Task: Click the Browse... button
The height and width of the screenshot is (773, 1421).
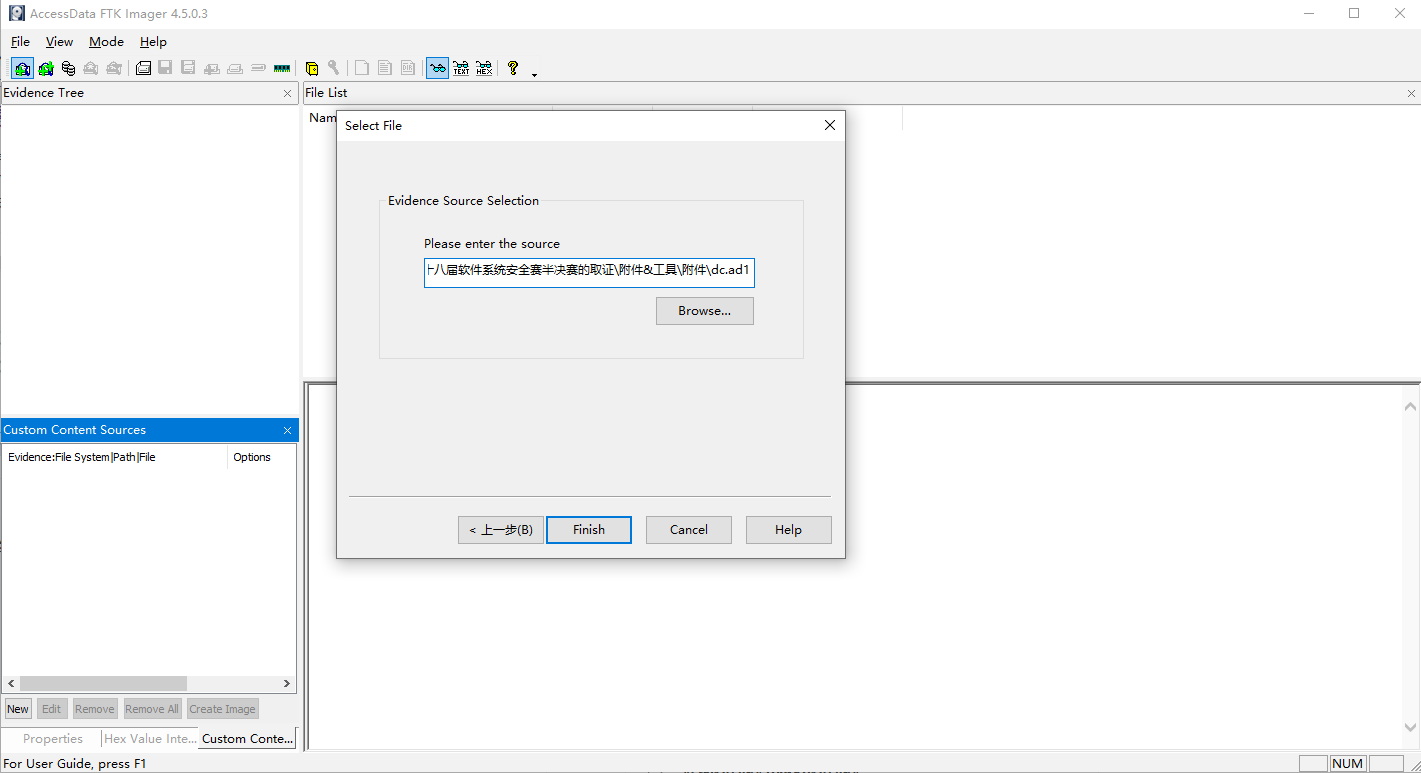Action: pyautogui.click(x=705, y=311)
